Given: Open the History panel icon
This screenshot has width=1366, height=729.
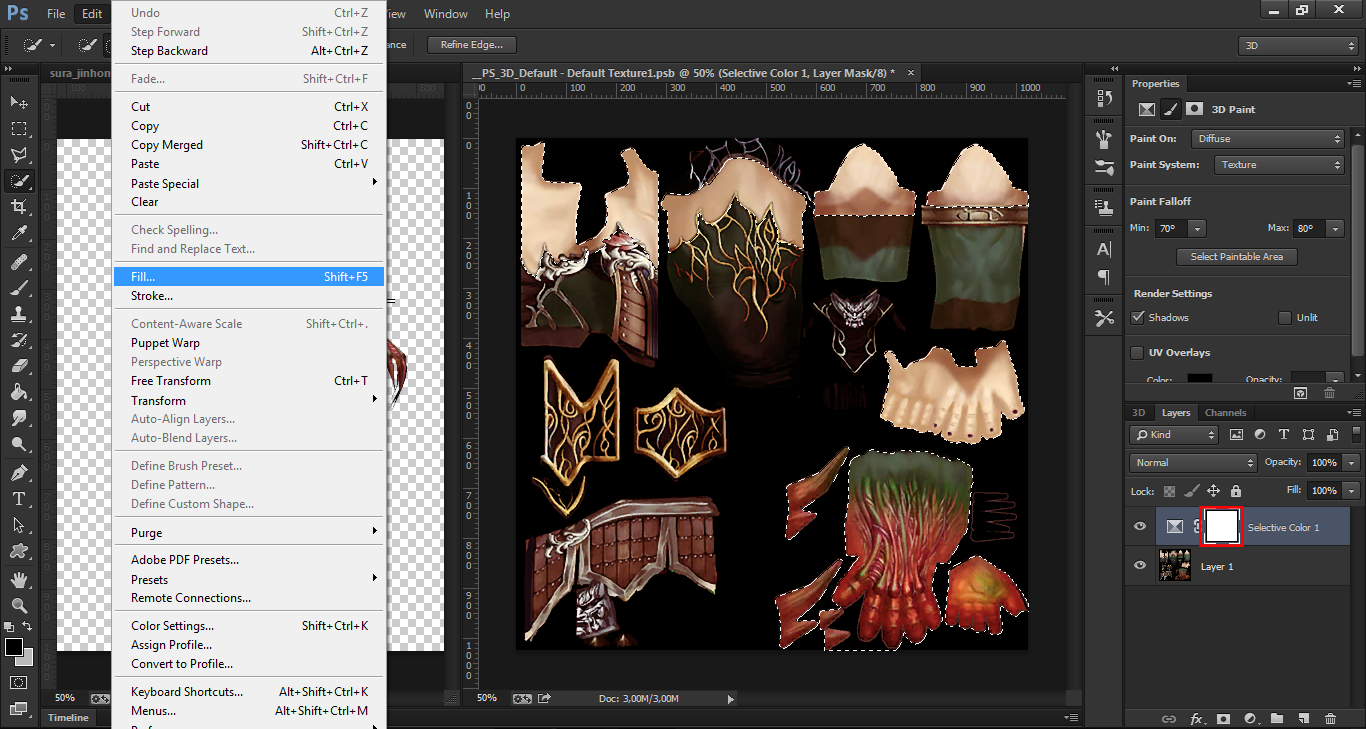Looking at the screenshot, I should coord(1104,98).
